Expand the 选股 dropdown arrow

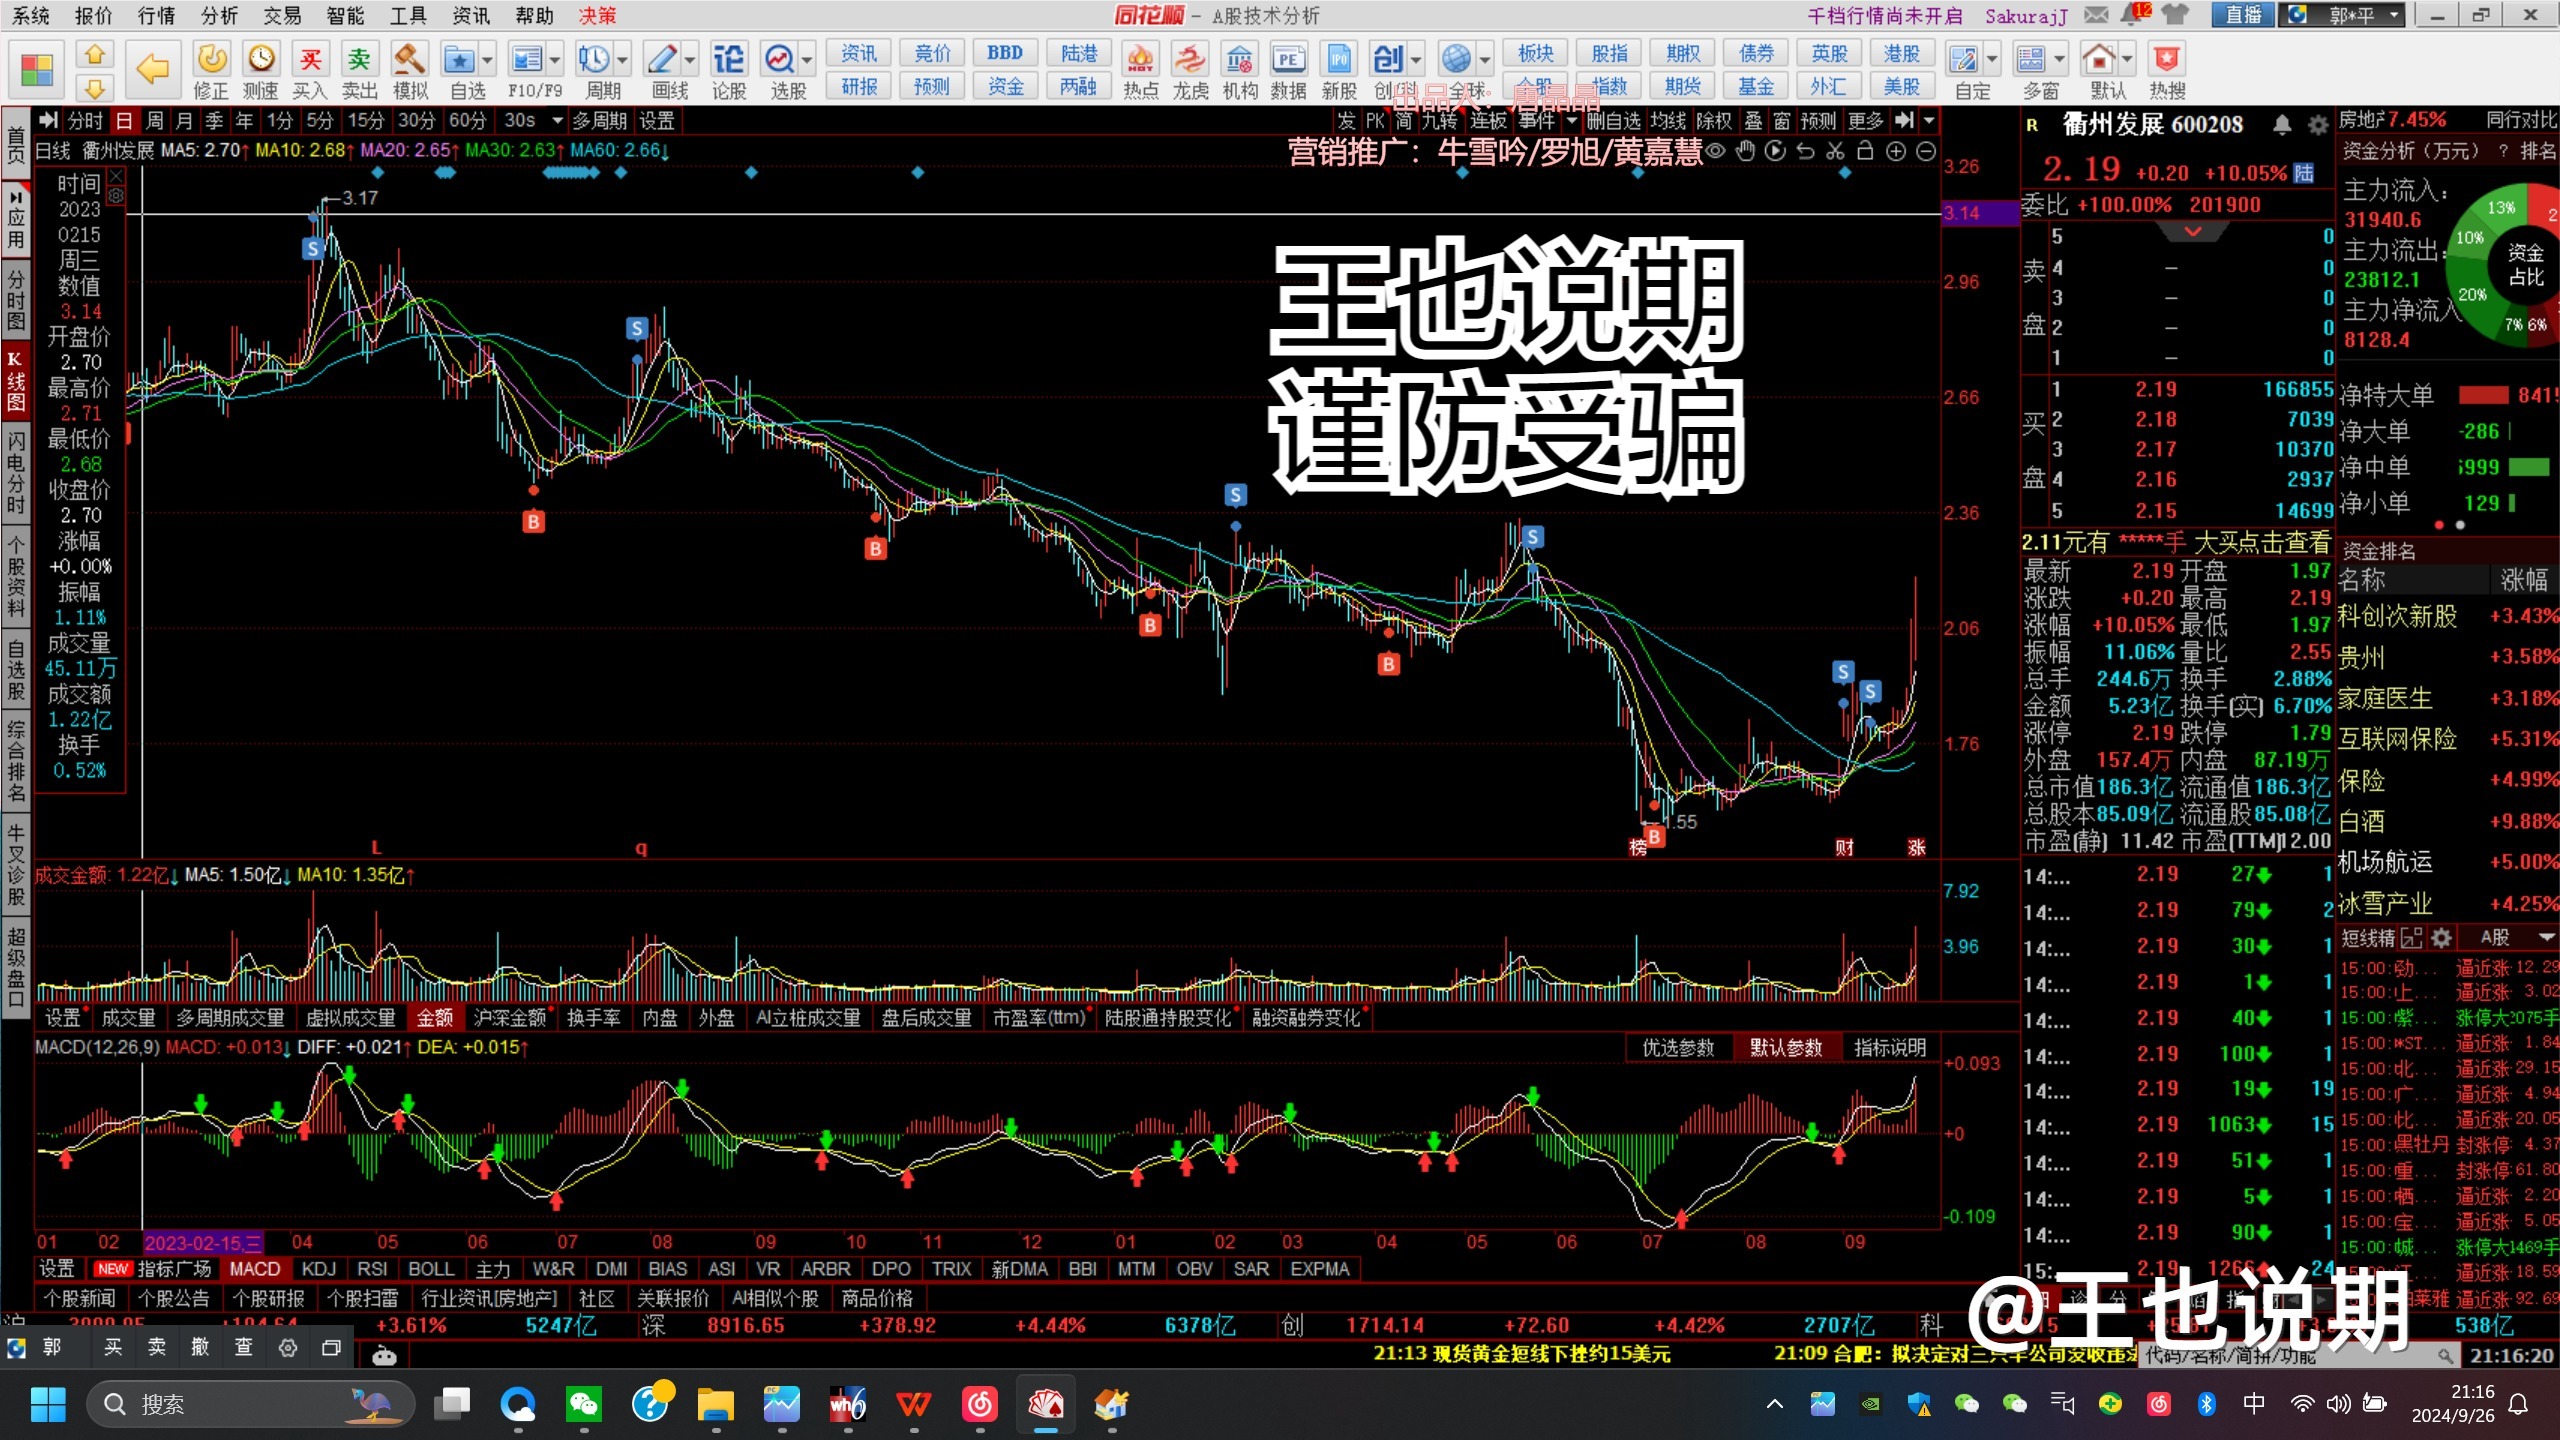(x=807, y=60)
